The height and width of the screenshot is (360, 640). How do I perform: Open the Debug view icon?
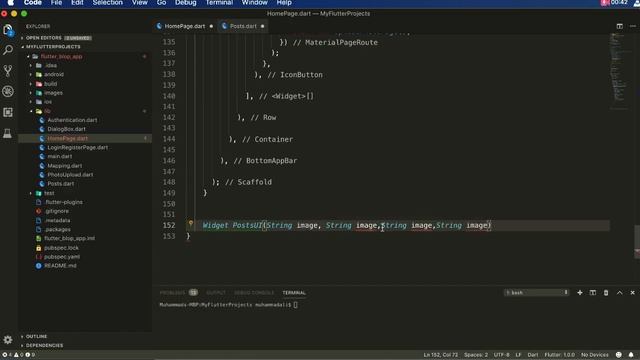[x=8, y=91]
